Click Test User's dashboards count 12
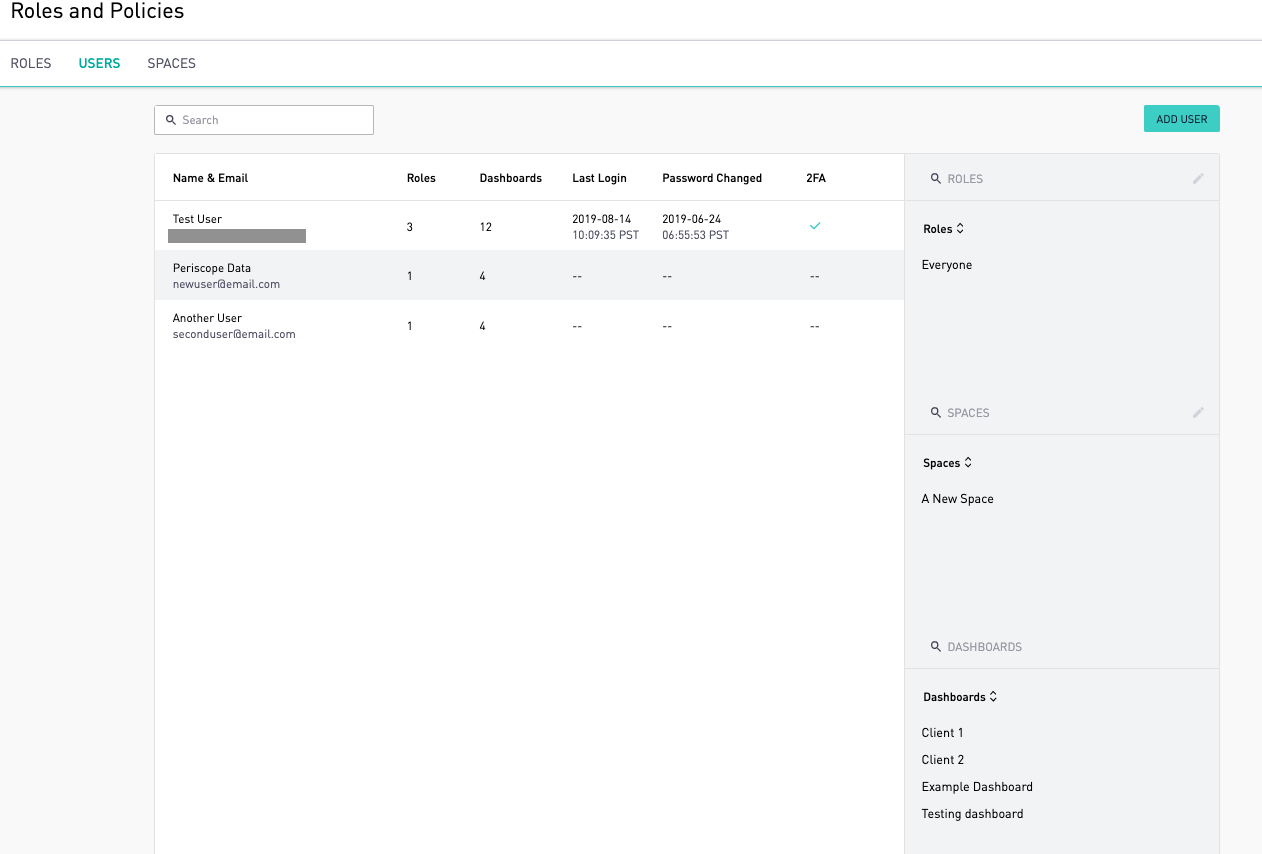This screenshot has width=1262, height=854. click(486, 227)
